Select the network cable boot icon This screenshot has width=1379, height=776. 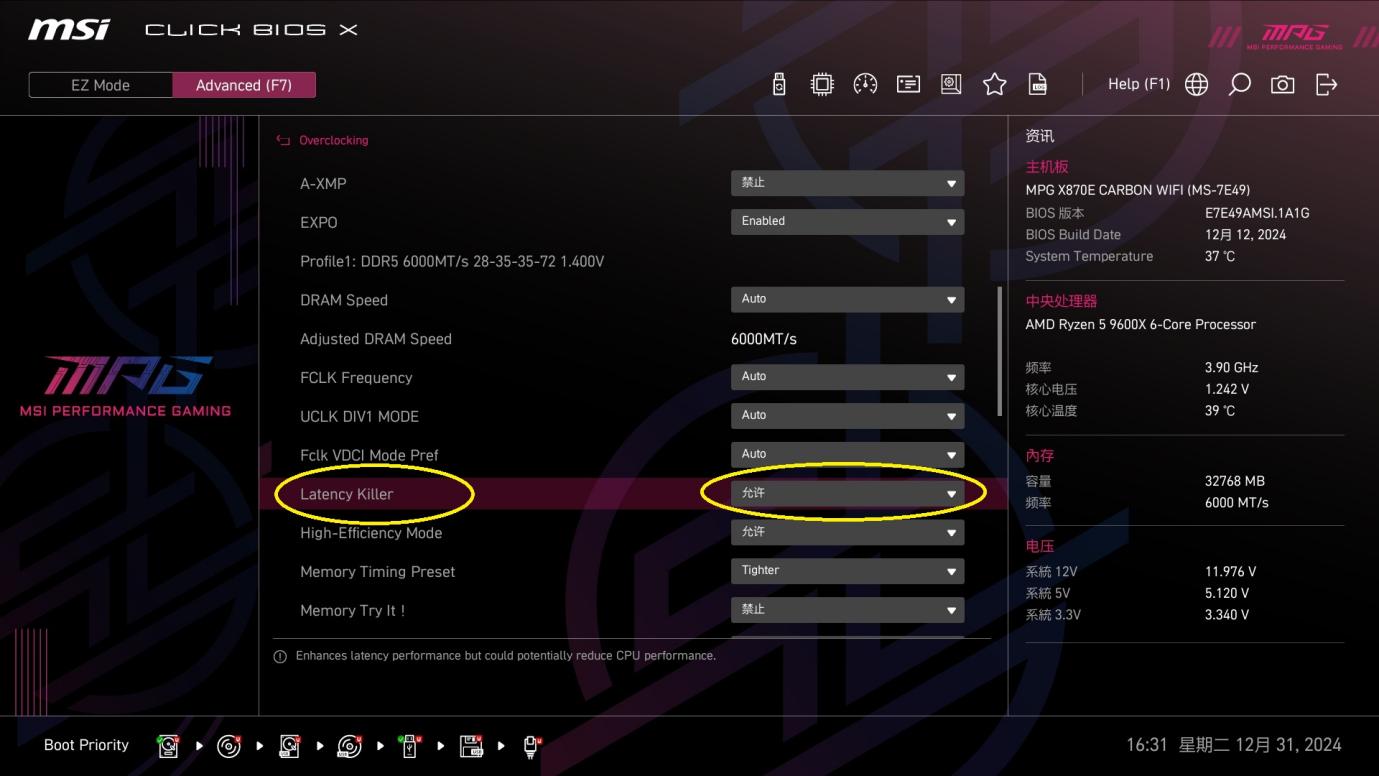point(531,746)
